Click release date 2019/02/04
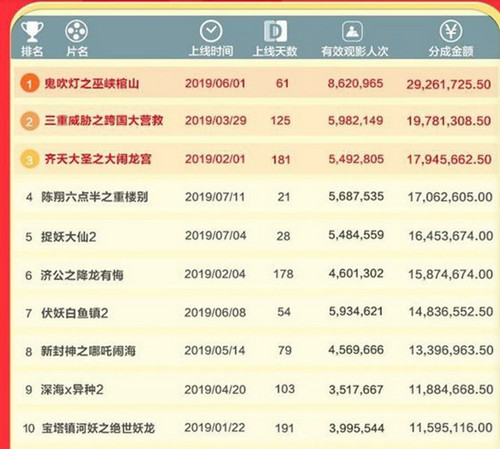Image resolution: width=500 pixels, height=449 pixels. point(215,274)
